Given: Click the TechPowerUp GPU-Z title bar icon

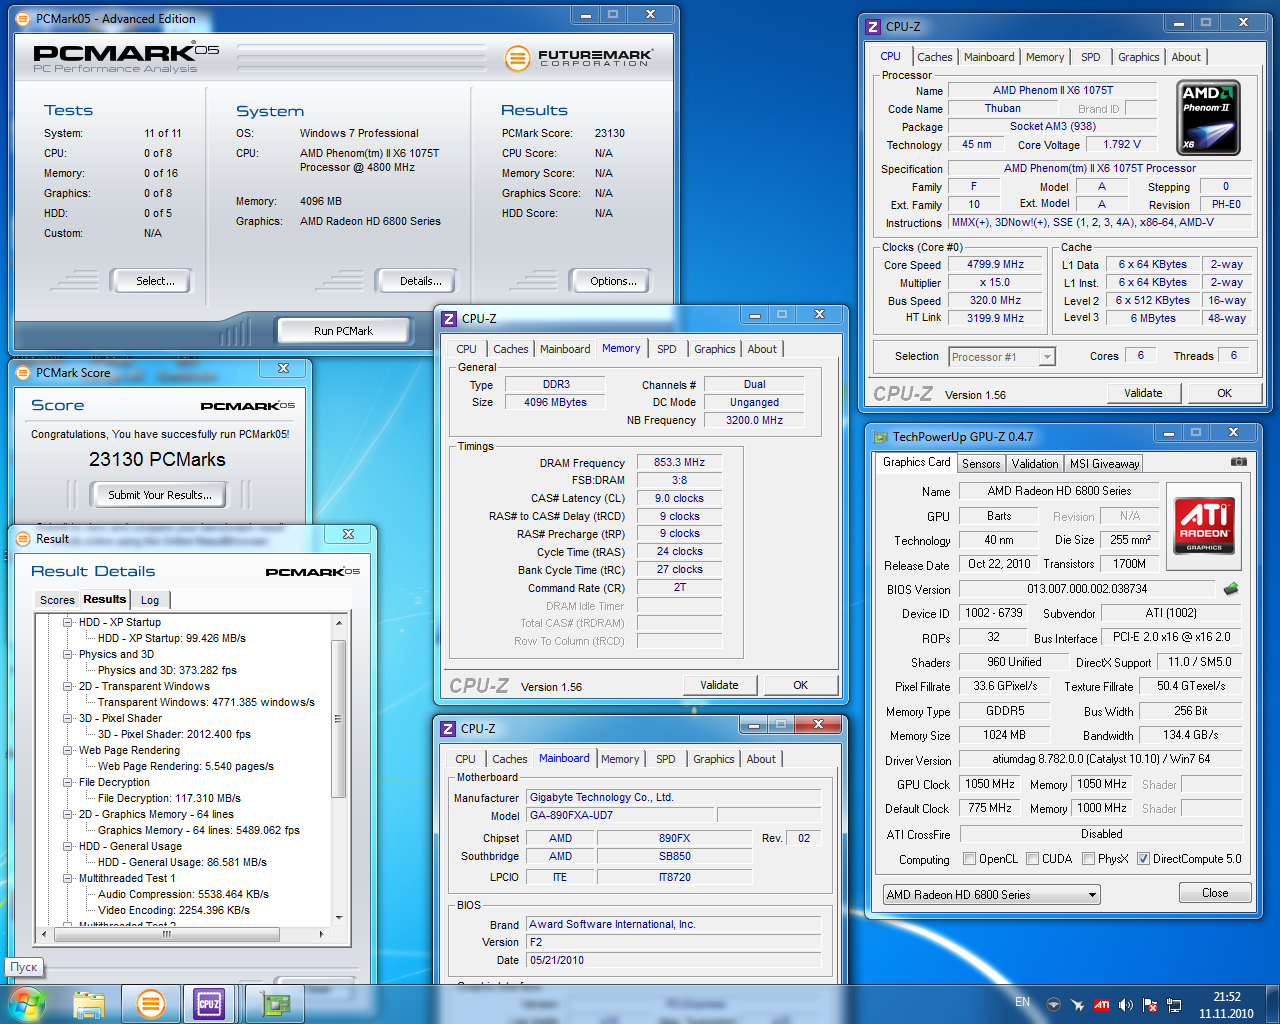Looking at the screenshot, I should 881,437.
